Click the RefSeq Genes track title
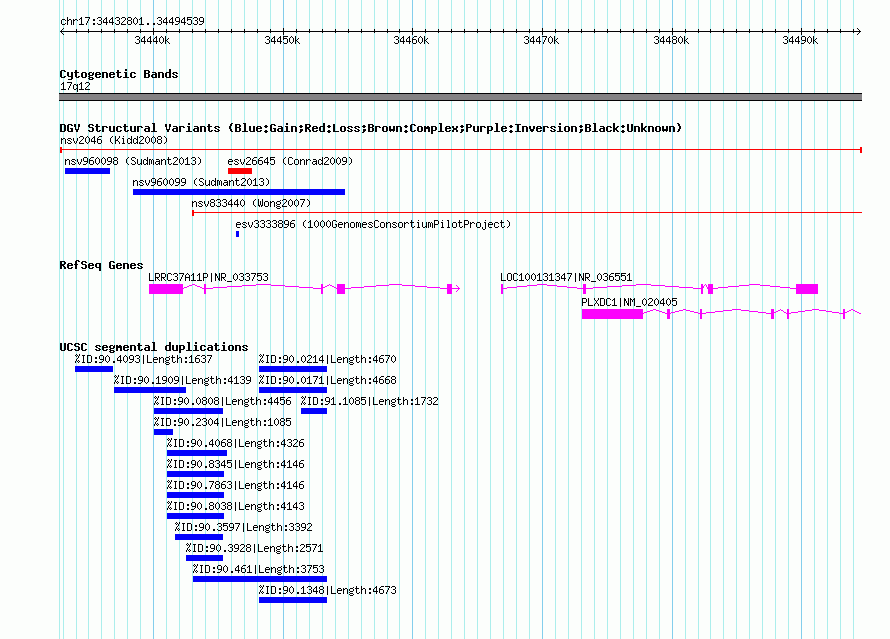Screen dimensions: 890x639 coord(101,265)
